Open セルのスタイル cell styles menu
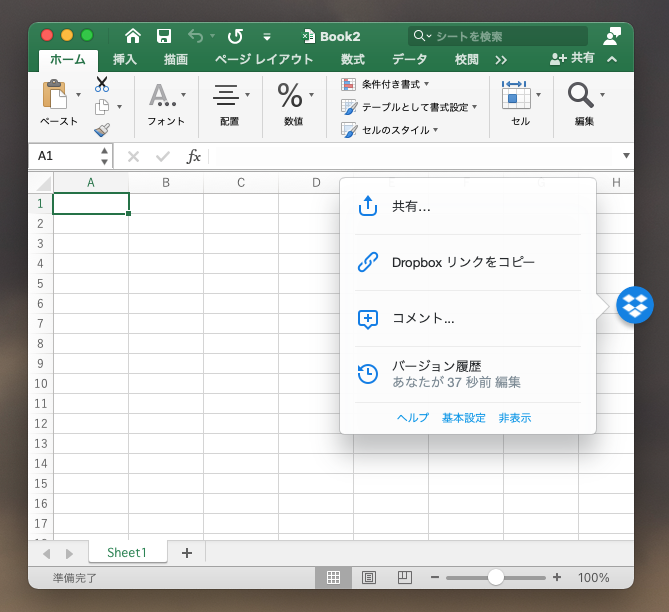669x612 pixels. 390,130
